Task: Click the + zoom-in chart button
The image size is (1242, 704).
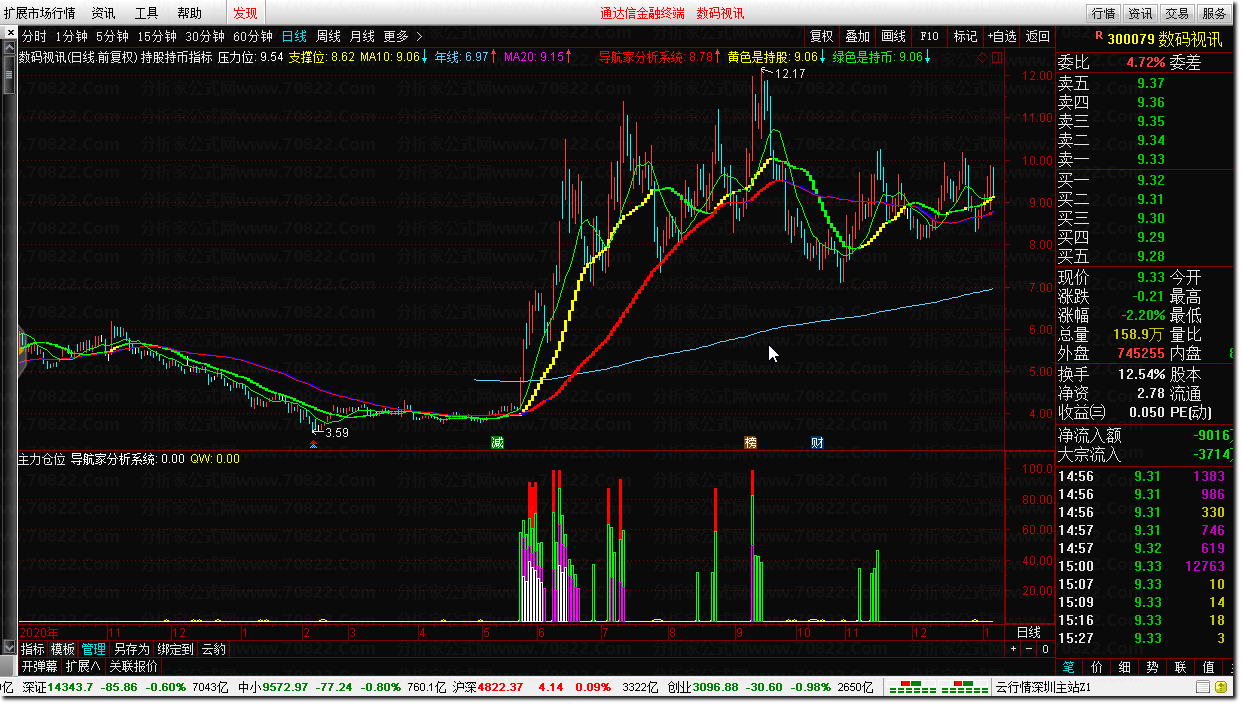Action: point(1015,649)
